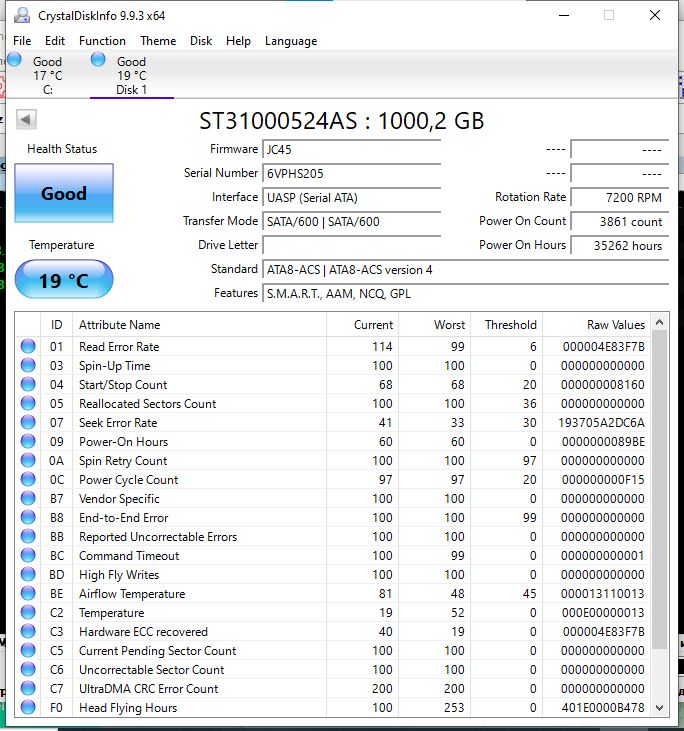684x731 pixels.
Task: Click the empty Drive Letter field
Action: tap(352, 246)
